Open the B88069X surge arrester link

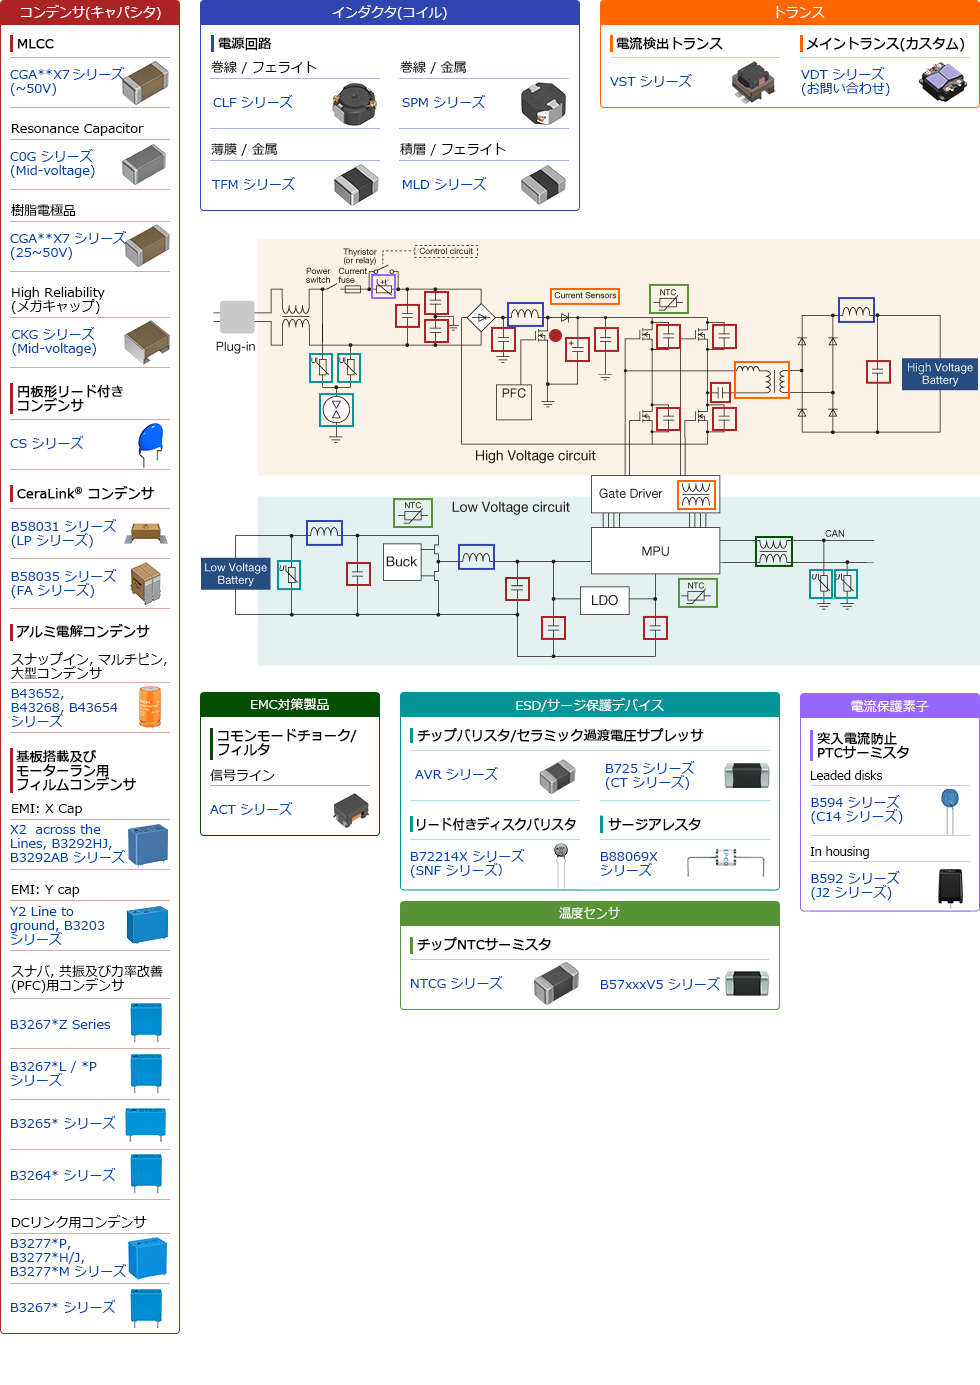[628, 863]
